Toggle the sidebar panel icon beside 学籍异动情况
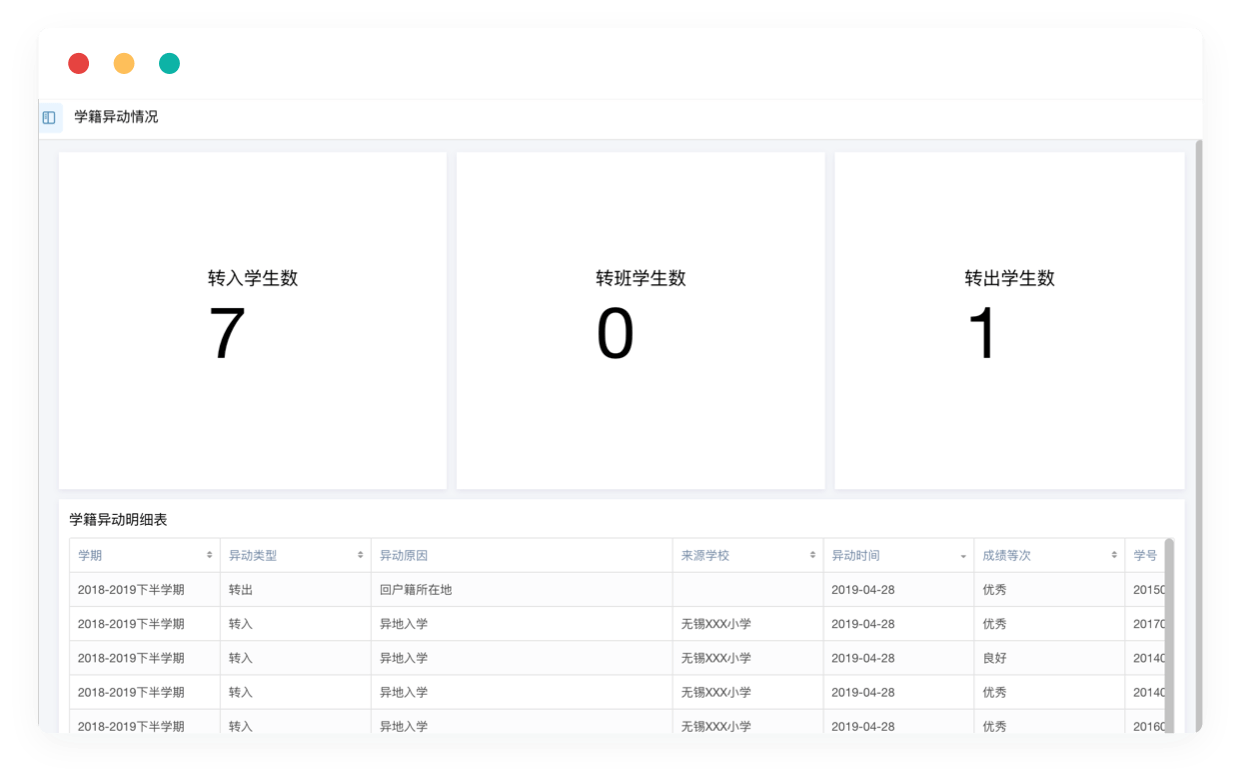Viewport: 1242px width, 782px height. (49, 118)
